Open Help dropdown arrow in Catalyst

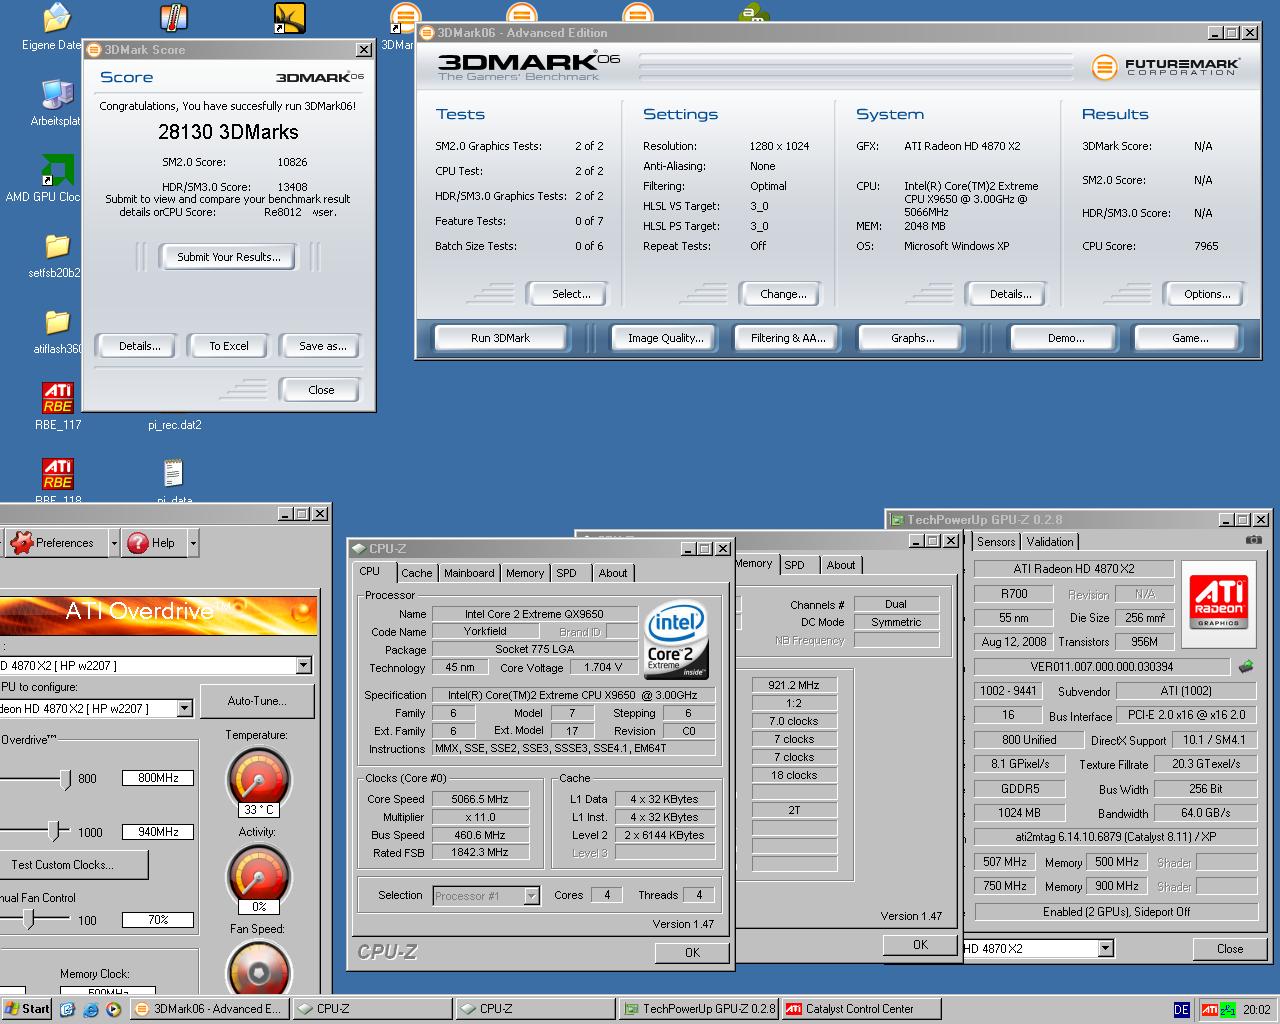tap(193, 543)
